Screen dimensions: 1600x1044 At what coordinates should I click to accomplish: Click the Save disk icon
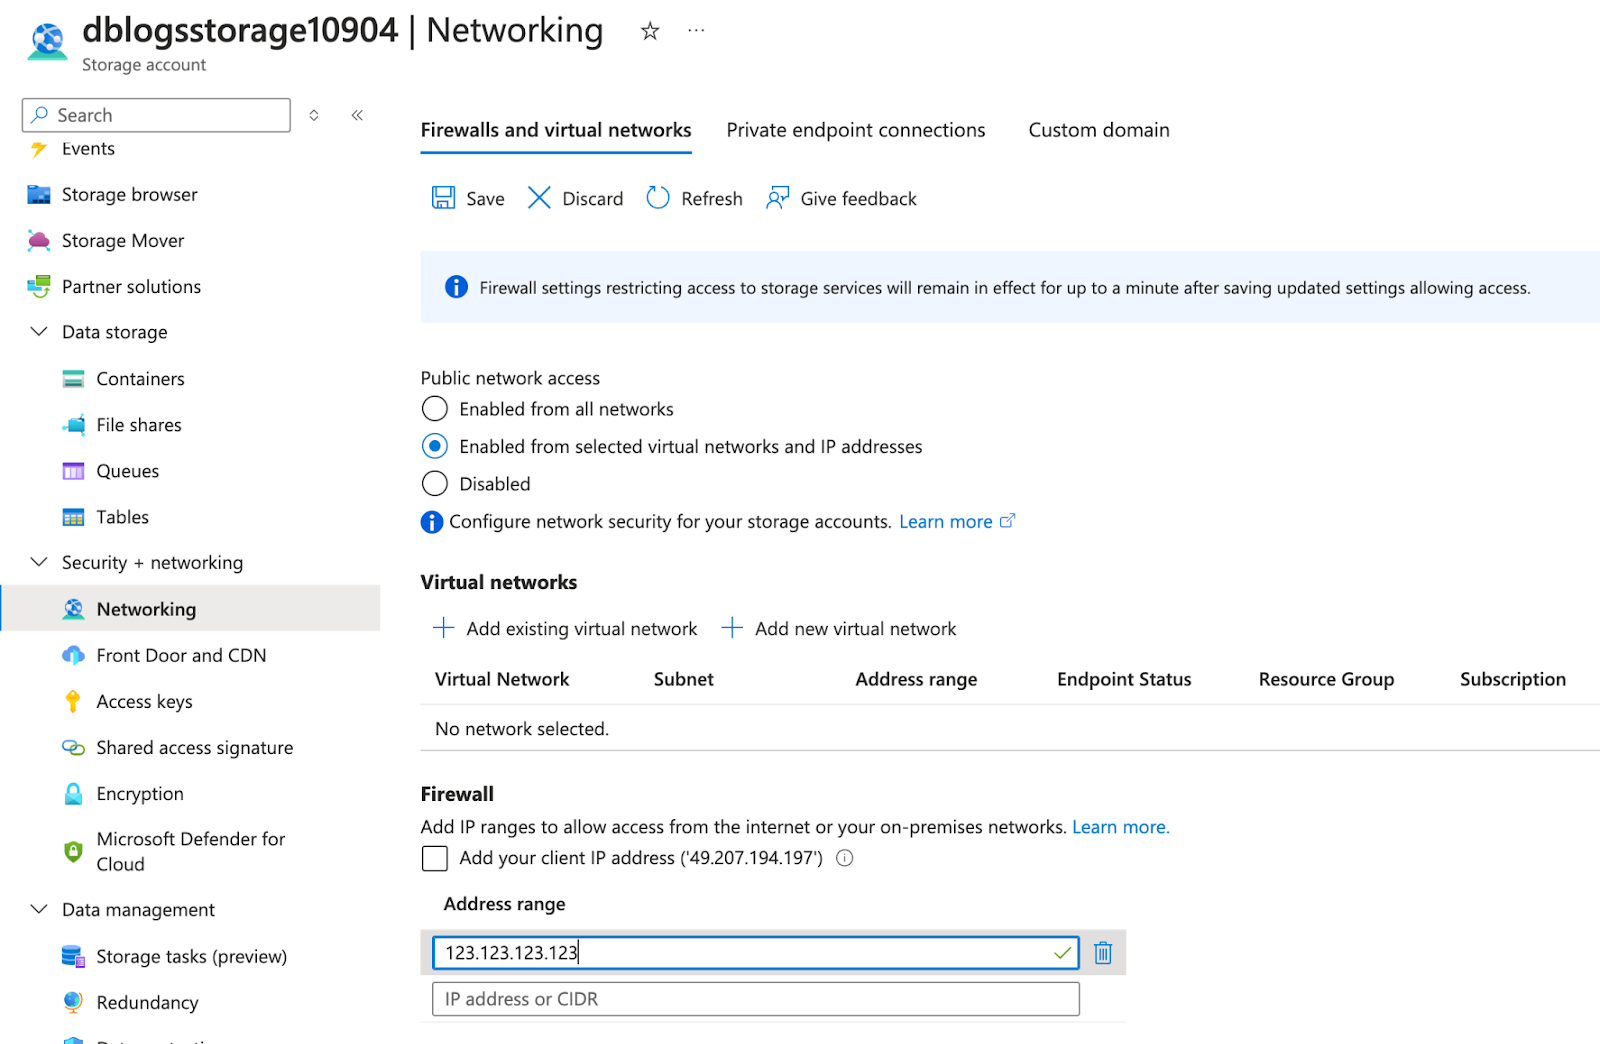[443, 198]
